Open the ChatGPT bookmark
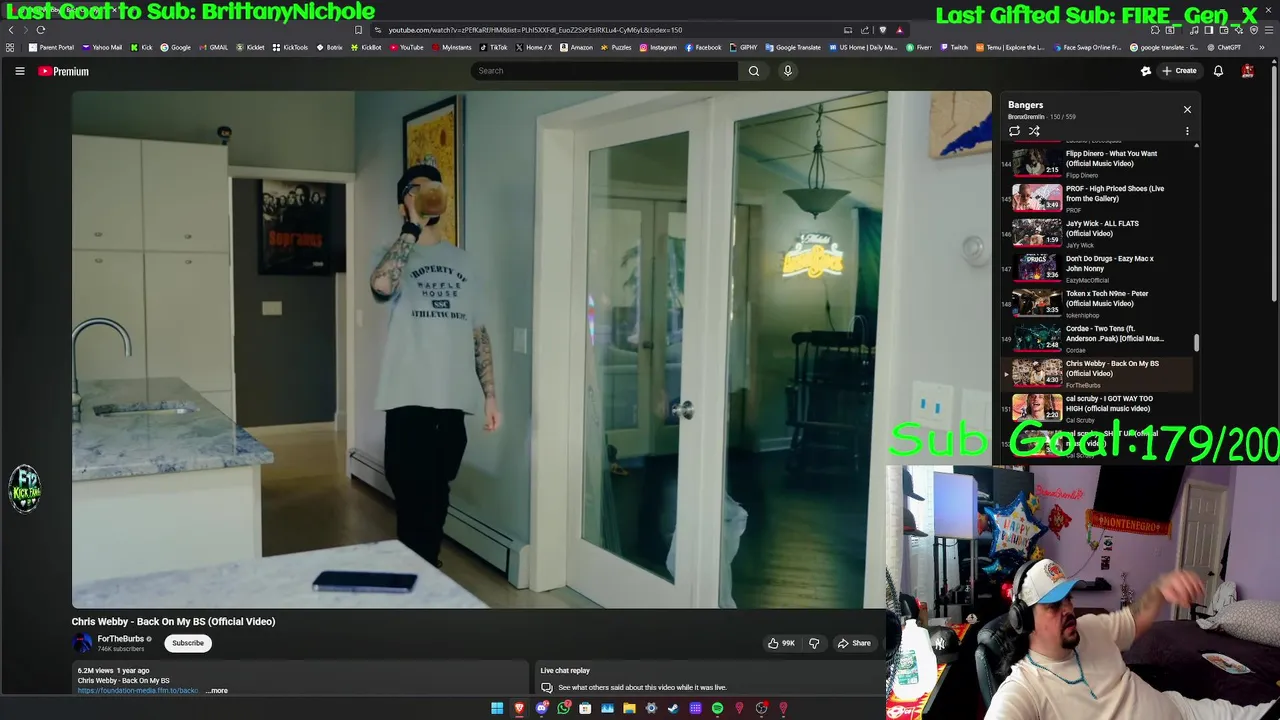This screenshot has width=1280, height=720. point(1223,47)
